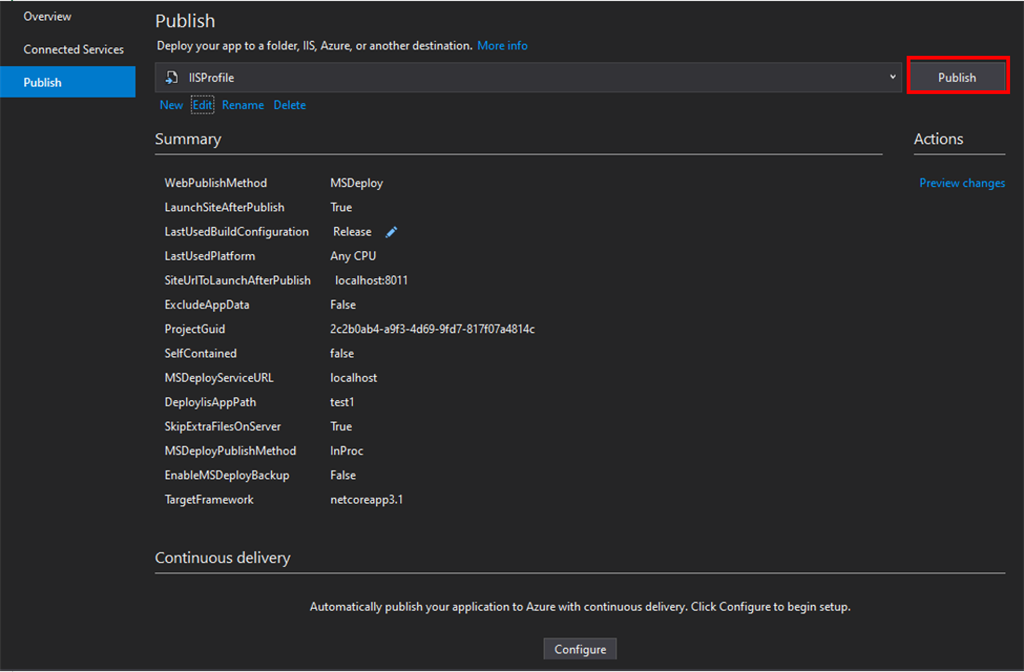Click the Configure button for continuous delivery

click(580, 649)
